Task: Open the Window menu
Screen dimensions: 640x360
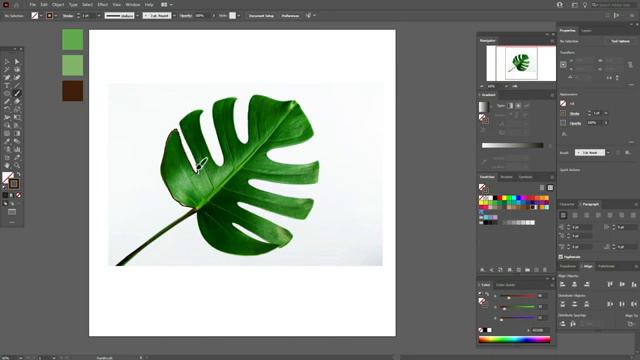Action: click(x=133, y=4)
